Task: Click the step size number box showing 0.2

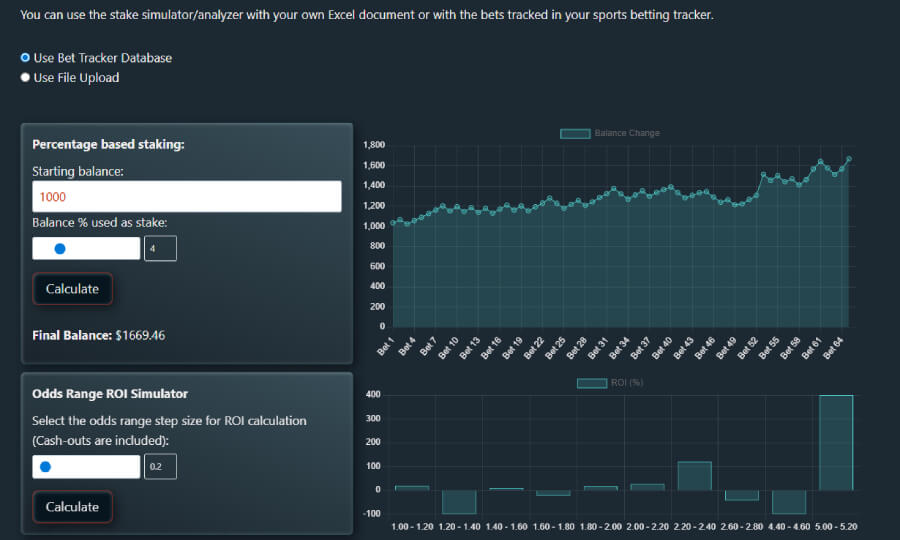Action: pos(160,467)
